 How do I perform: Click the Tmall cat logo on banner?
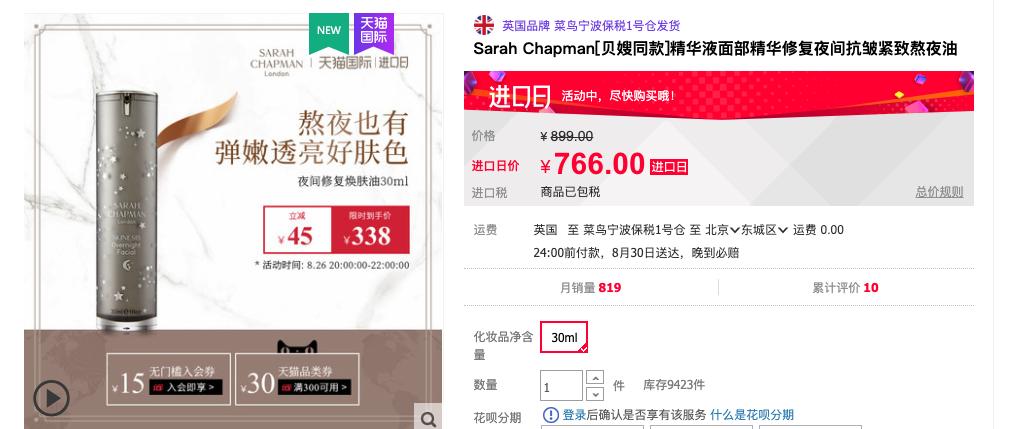(x=298, y=348)
